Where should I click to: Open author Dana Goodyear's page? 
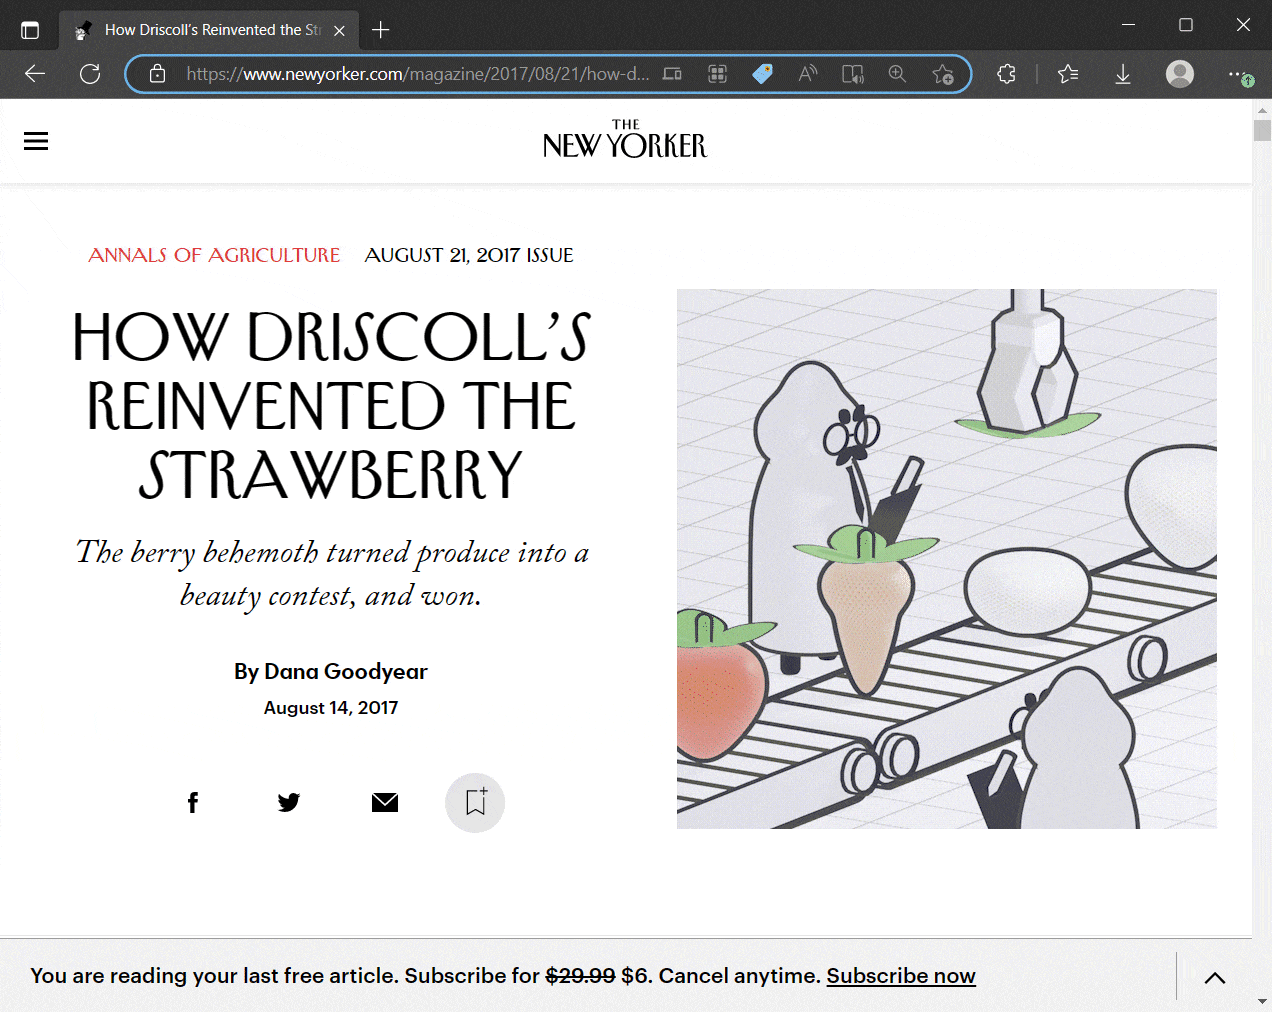tap(345, 671)
